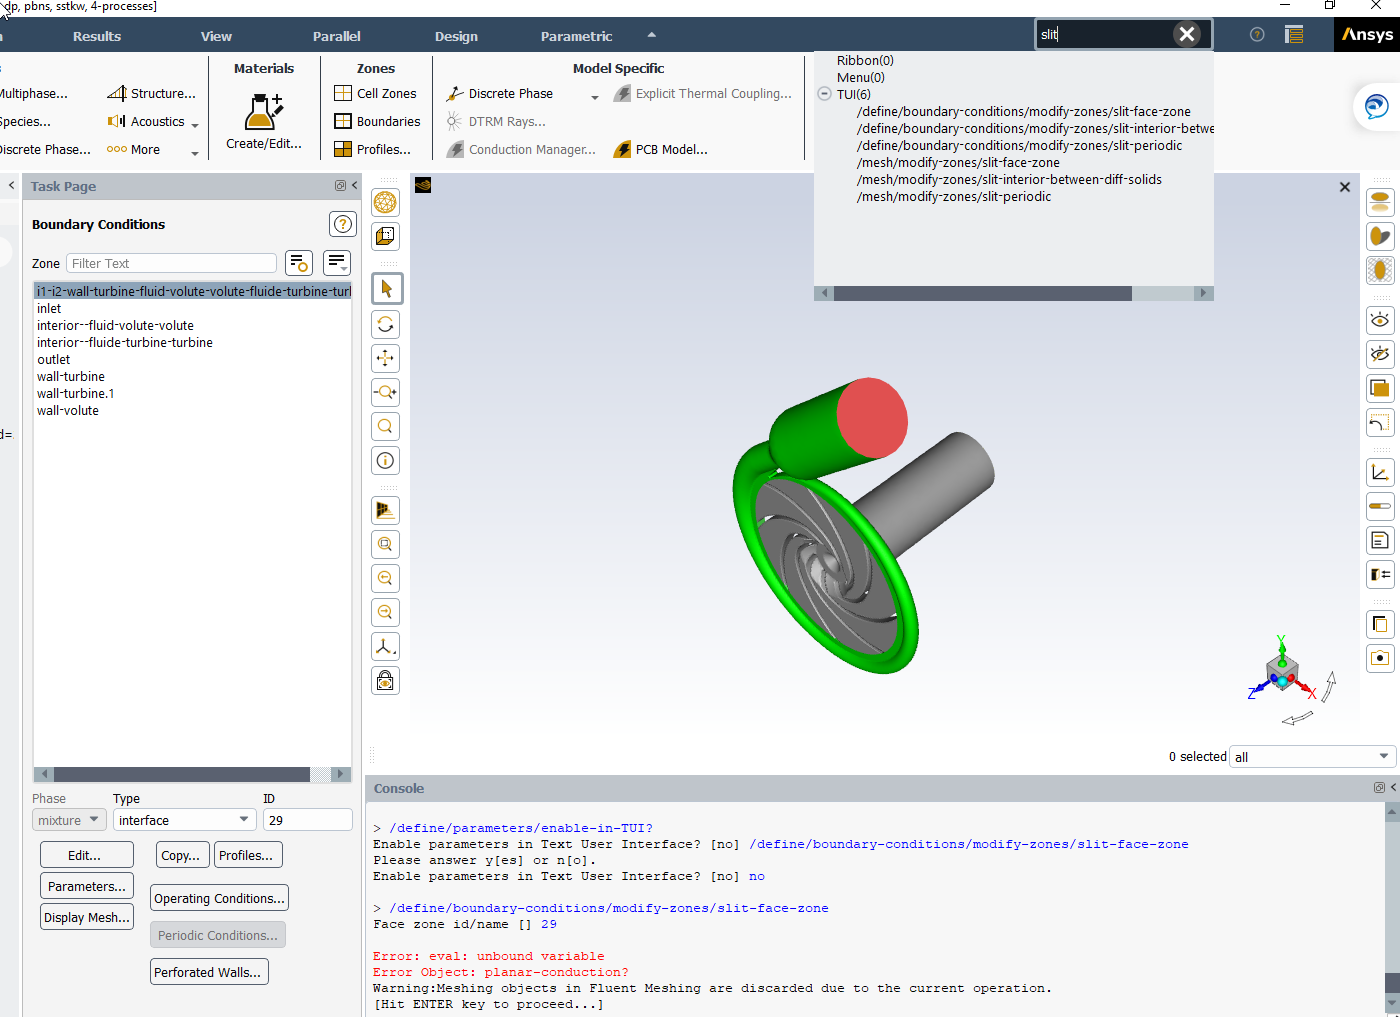
Task: Collapse the TUI(6) search results group
Action: 825,94
